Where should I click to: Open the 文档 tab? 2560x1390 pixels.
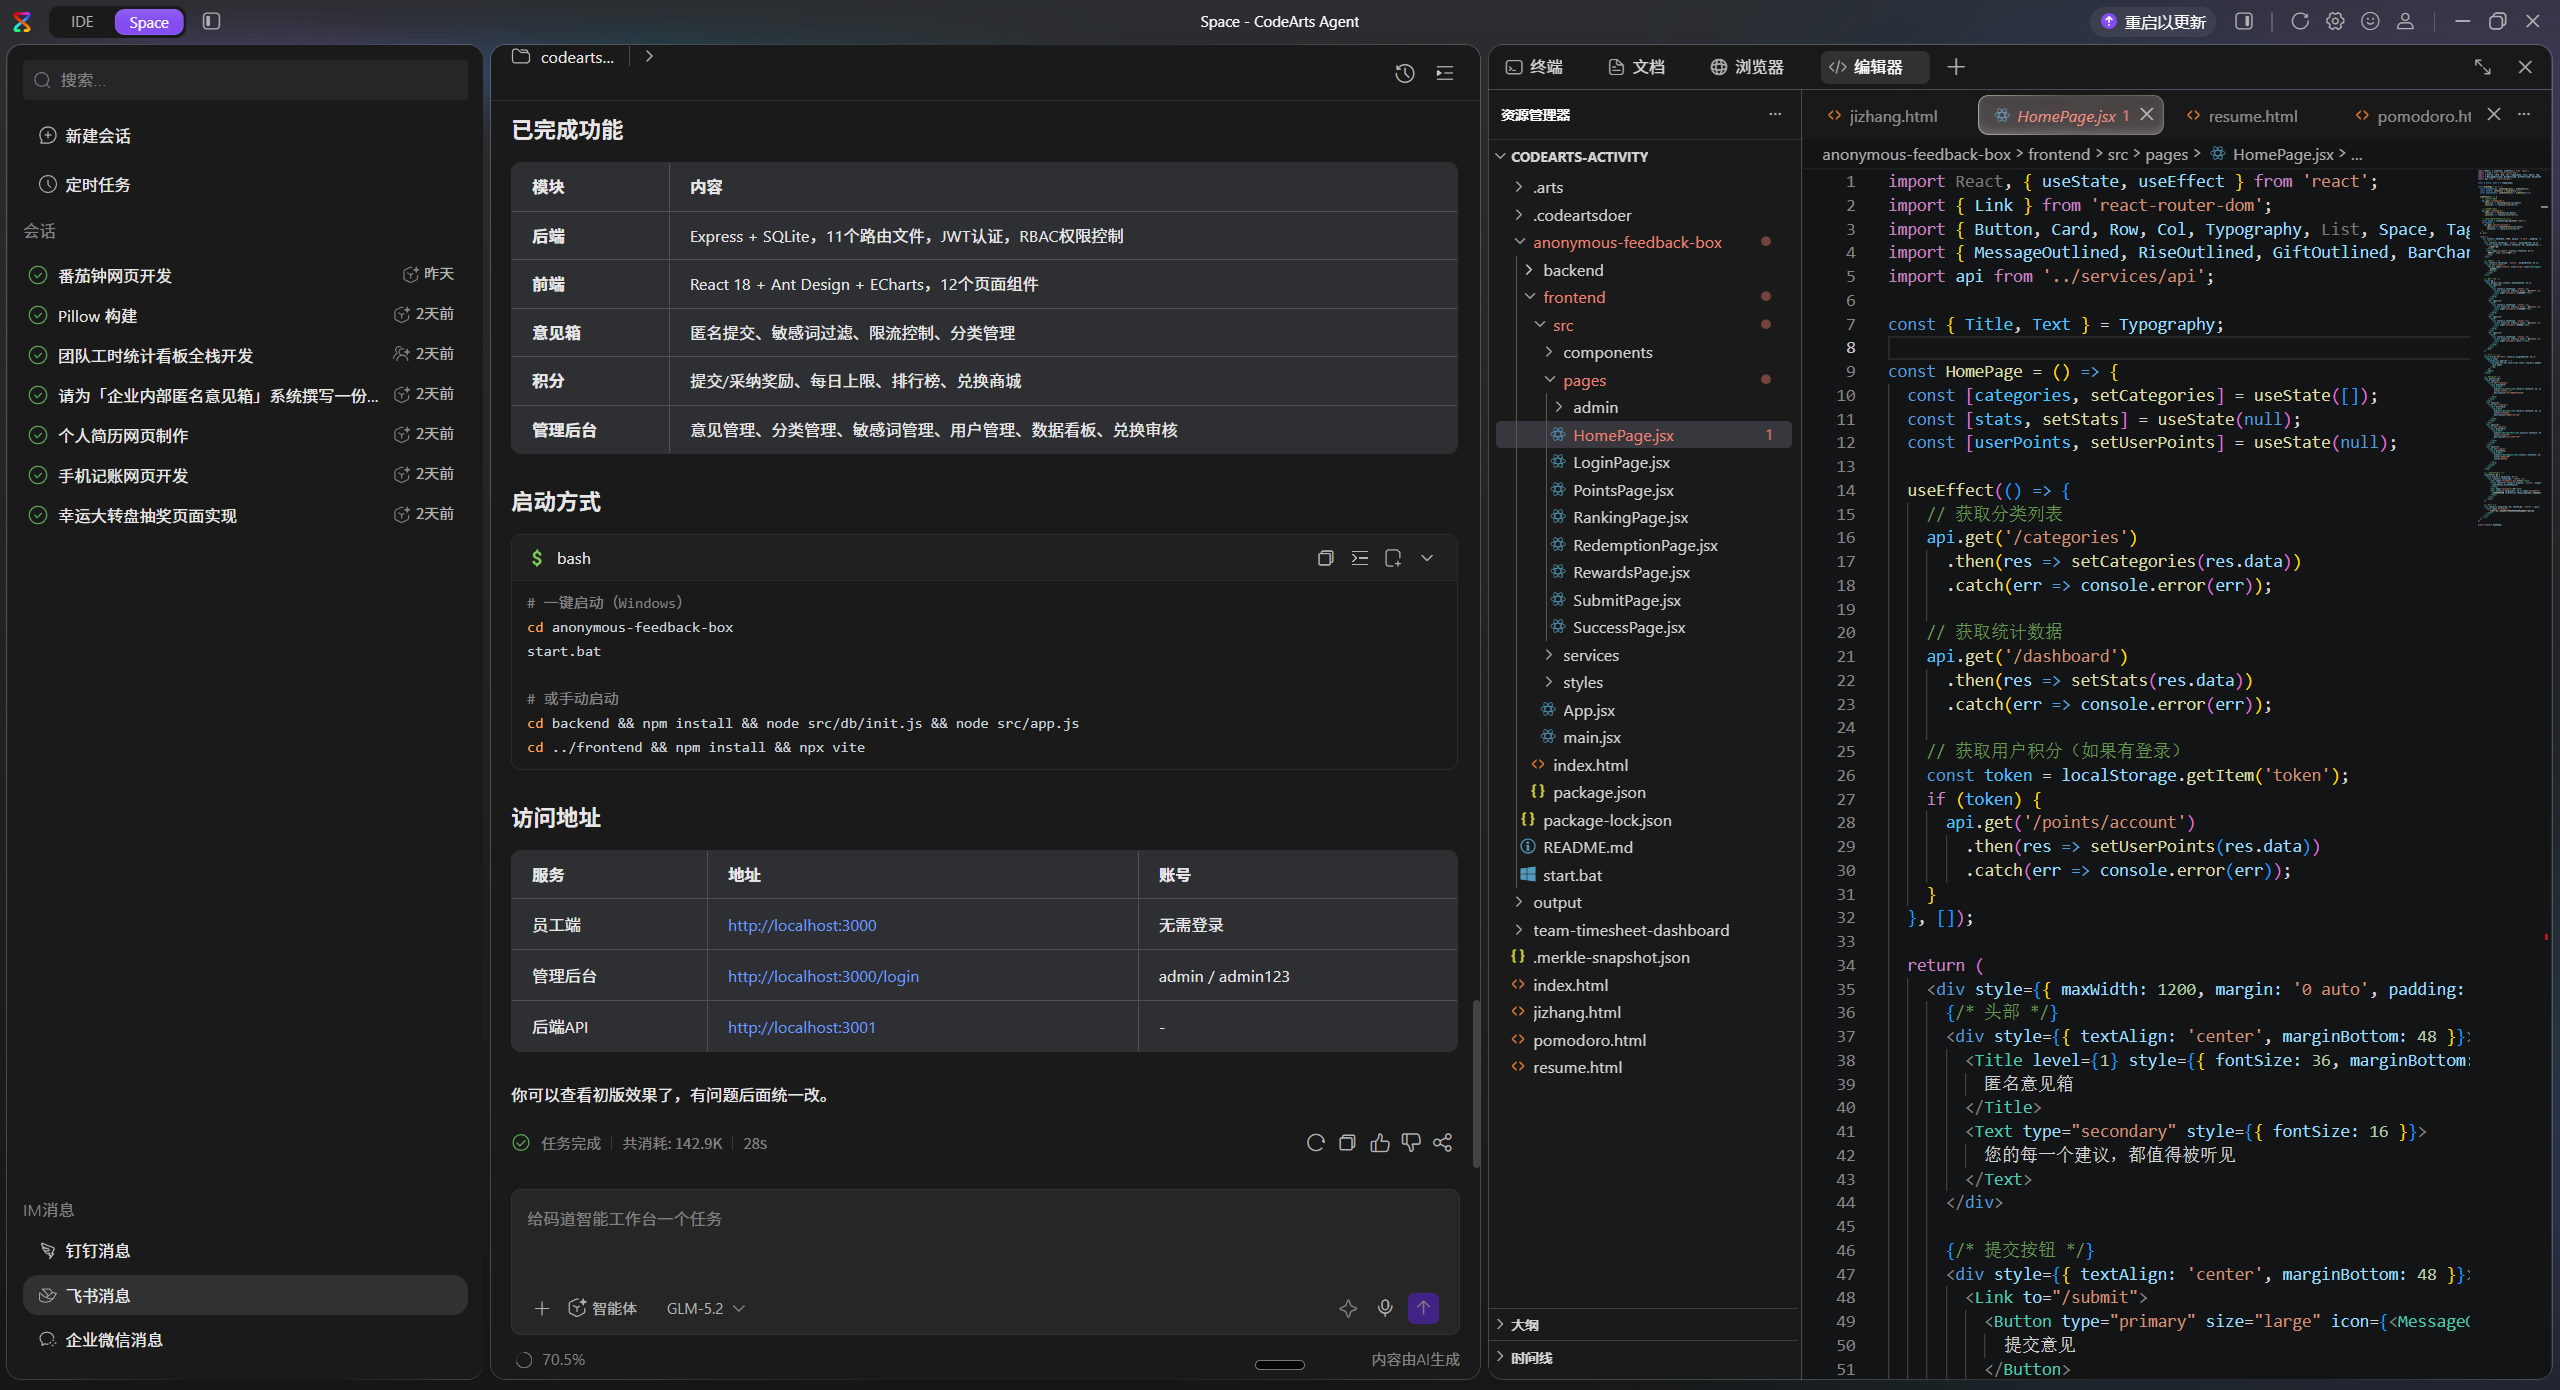coord(1636,67)
